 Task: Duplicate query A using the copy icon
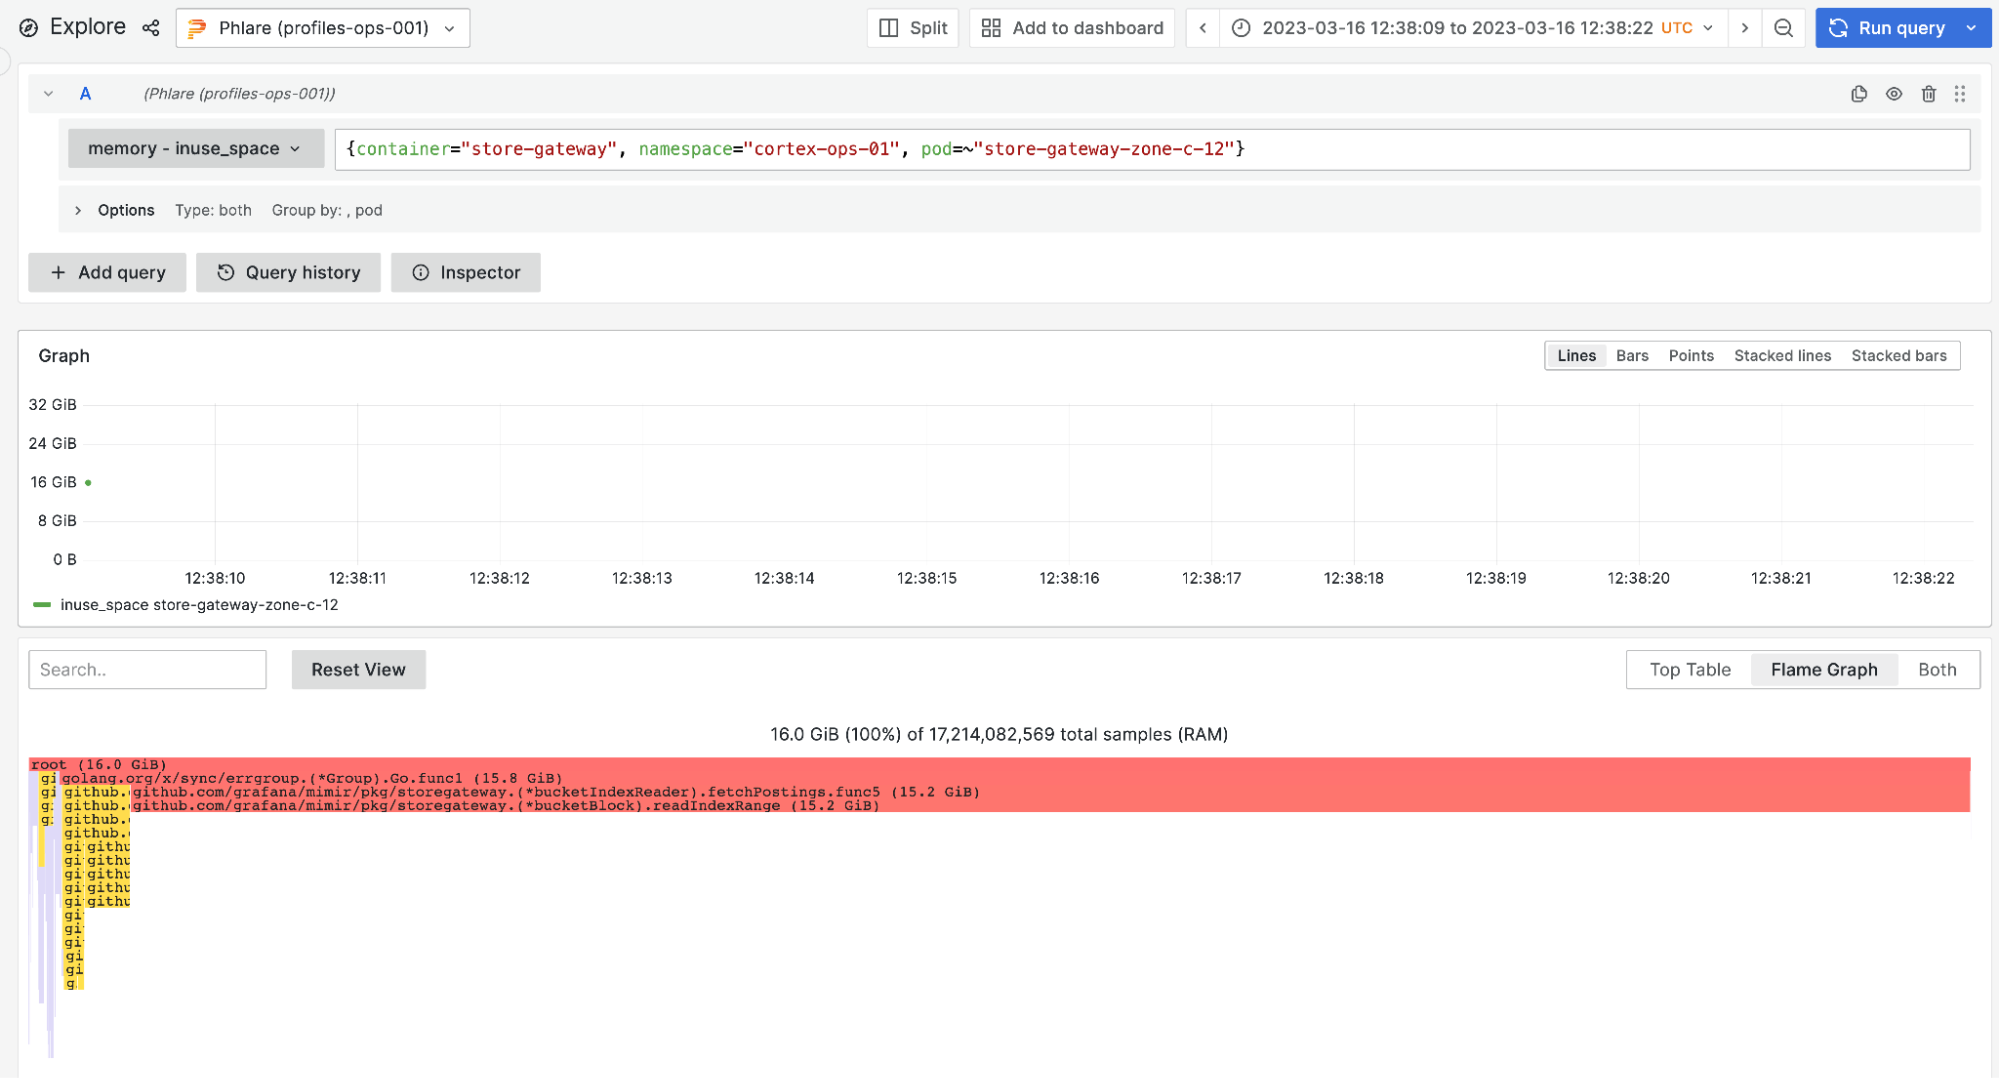pos(1858,93)
